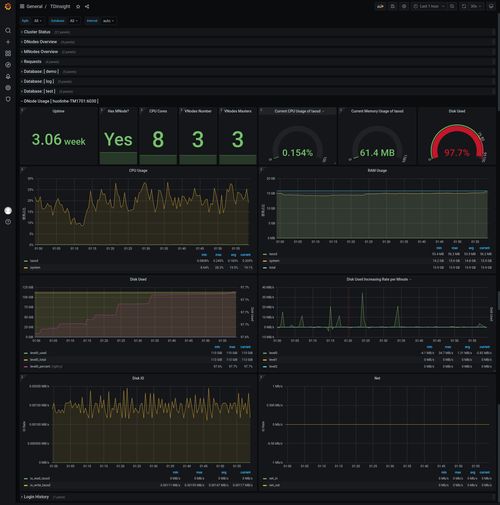Expand the DNodes Overview row
This screenshot has width=500, height=505.
click(40, 42)
